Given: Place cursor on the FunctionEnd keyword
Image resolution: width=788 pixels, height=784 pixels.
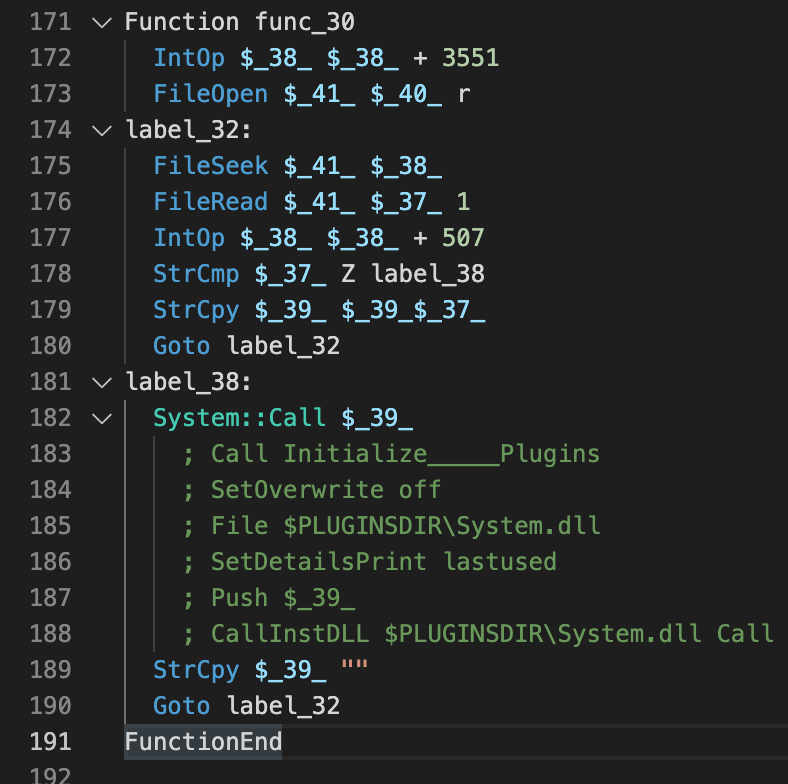Looking at the screenshot, I should point(203,742).
